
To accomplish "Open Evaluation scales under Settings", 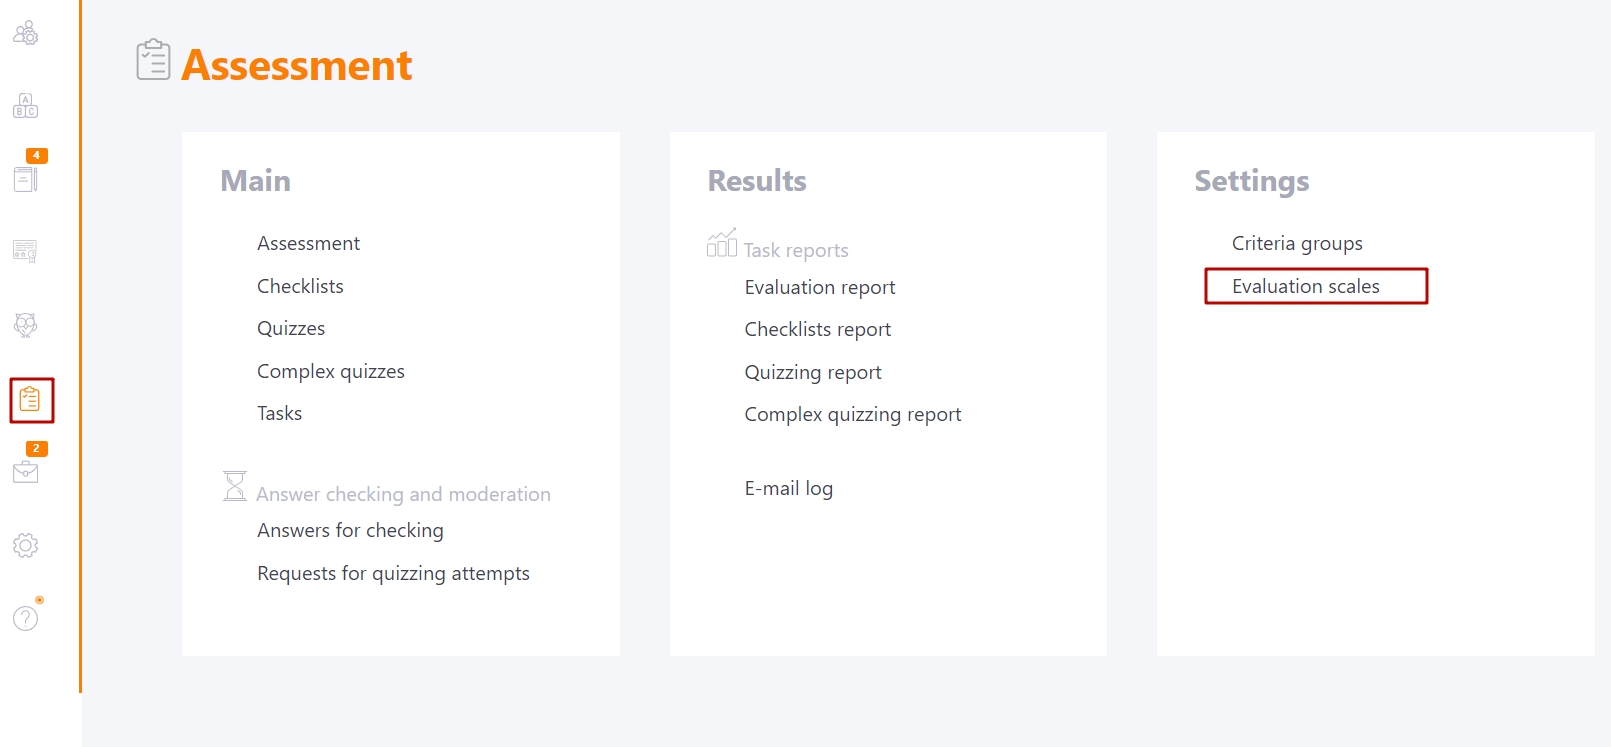I will click(1306, 286).
